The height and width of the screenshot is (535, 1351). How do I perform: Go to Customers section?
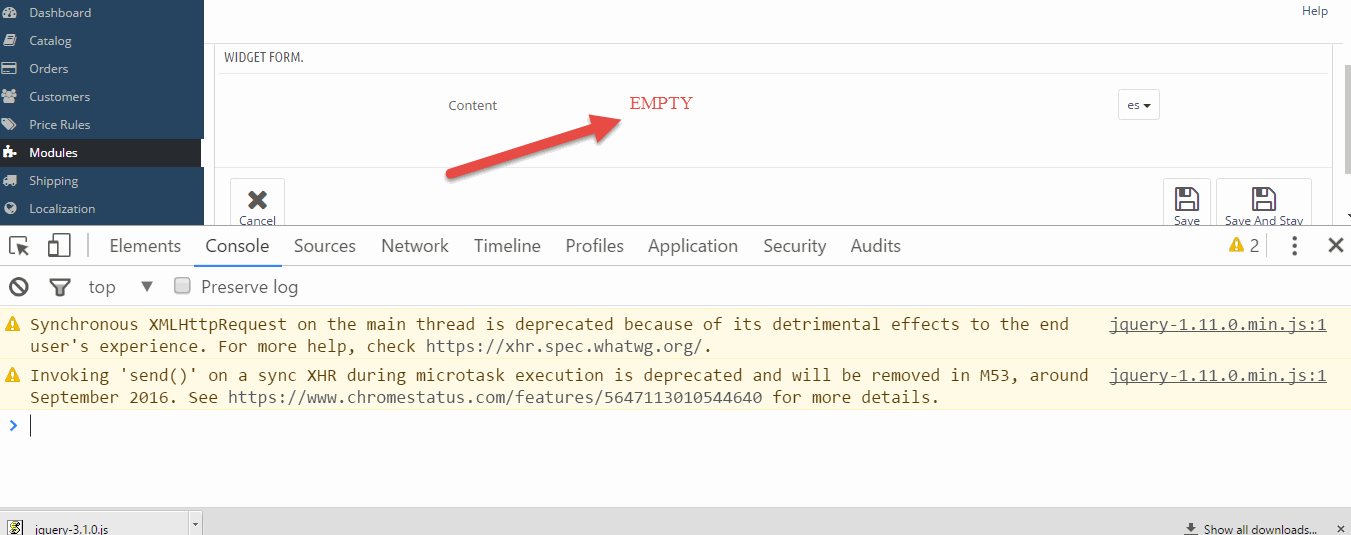[x=59, y=97]
